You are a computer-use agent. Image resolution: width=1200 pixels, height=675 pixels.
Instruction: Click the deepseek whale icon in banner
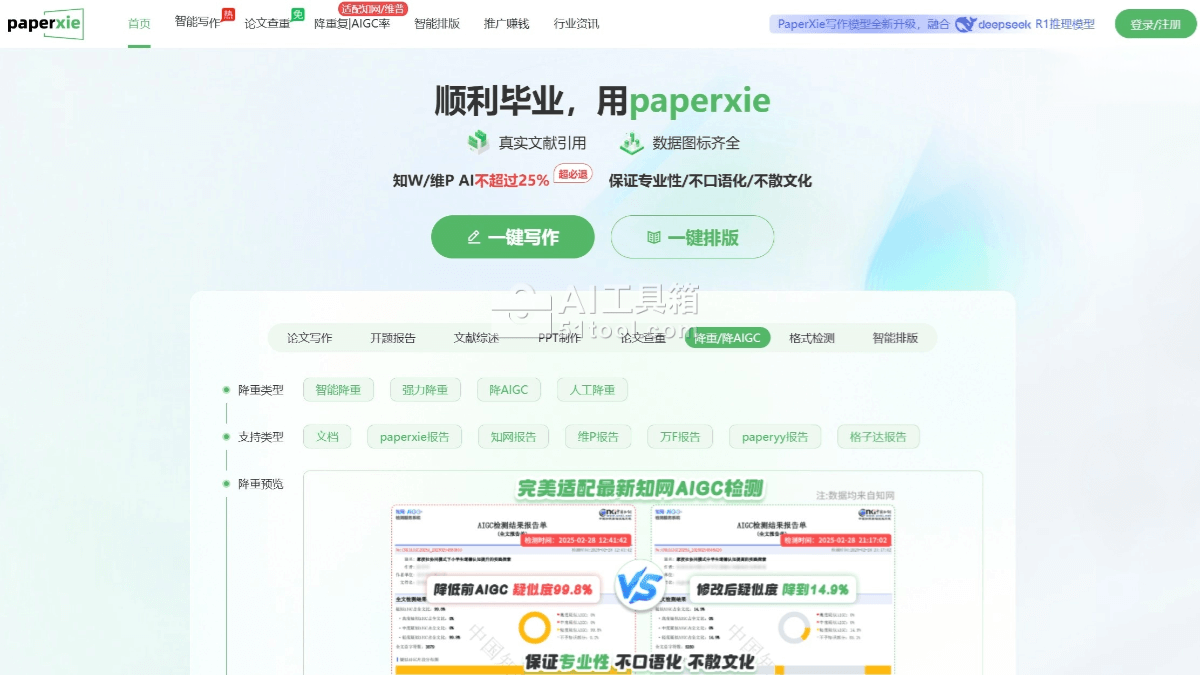click(x=965, y=24)
